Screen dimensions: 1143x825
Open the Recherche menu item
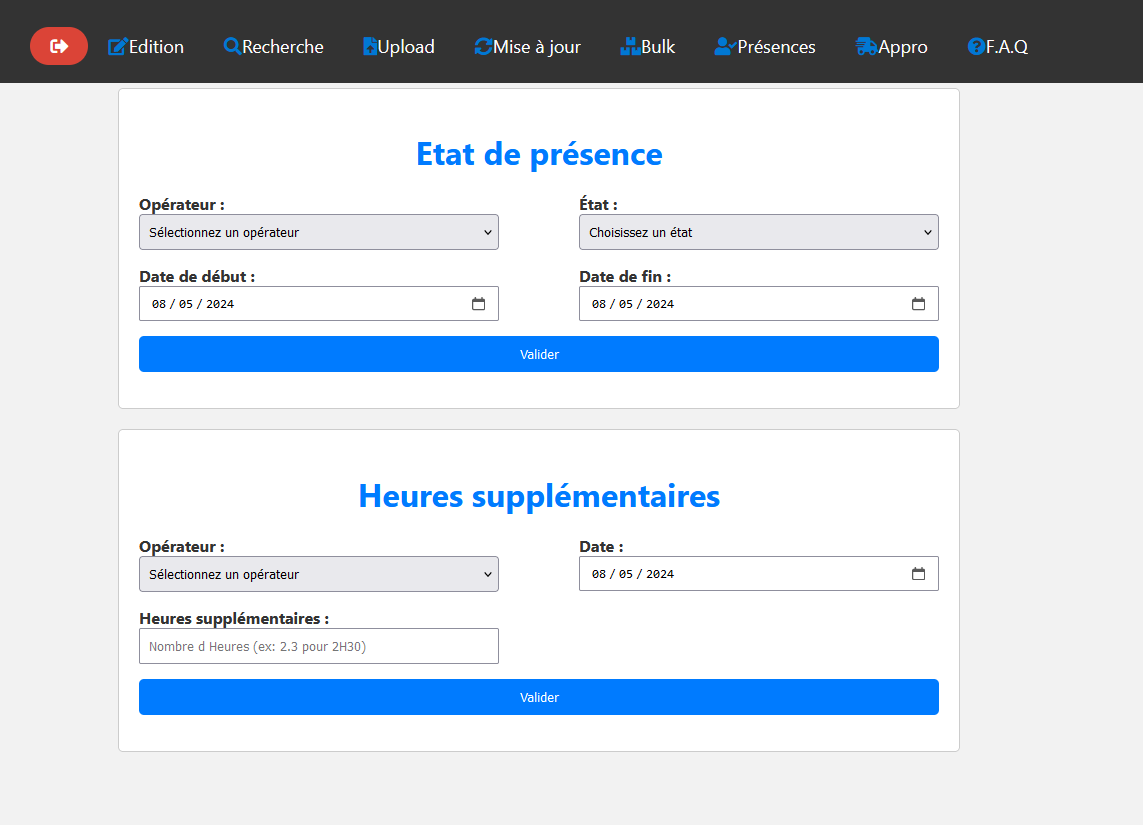283,47
